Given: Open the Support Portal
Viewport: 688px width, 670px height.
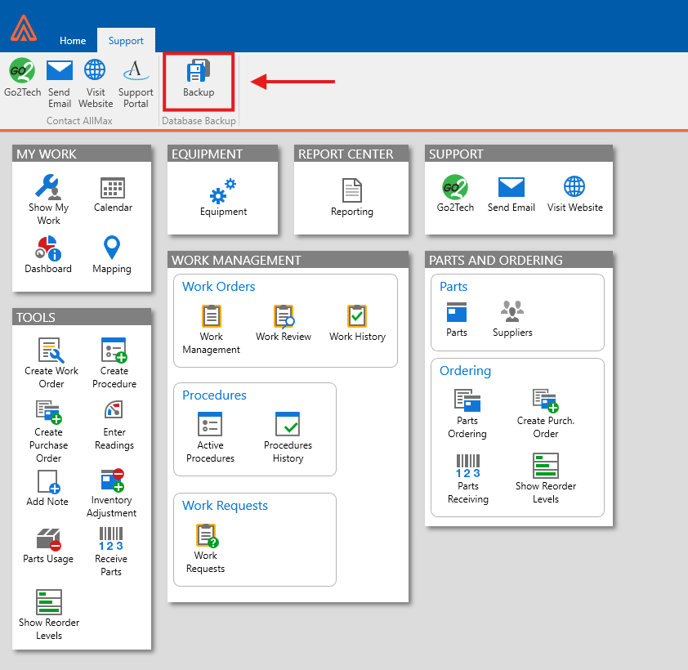Looking at the screenshot, I should pos(136,84).
